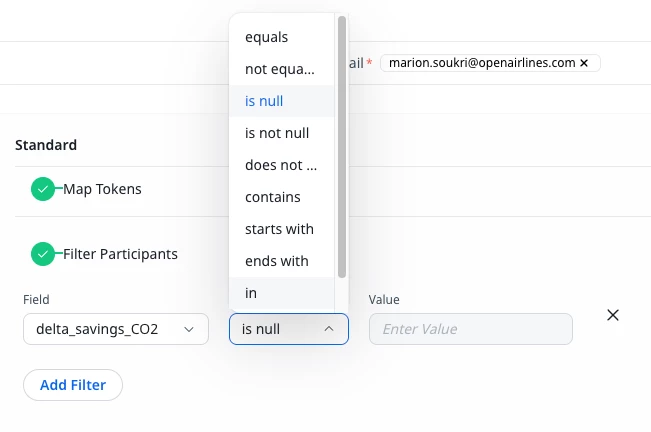The width and height of the screenshot is (651, 432).
Task: Select 'equals' from operator list
Action: tap(266, 37)
